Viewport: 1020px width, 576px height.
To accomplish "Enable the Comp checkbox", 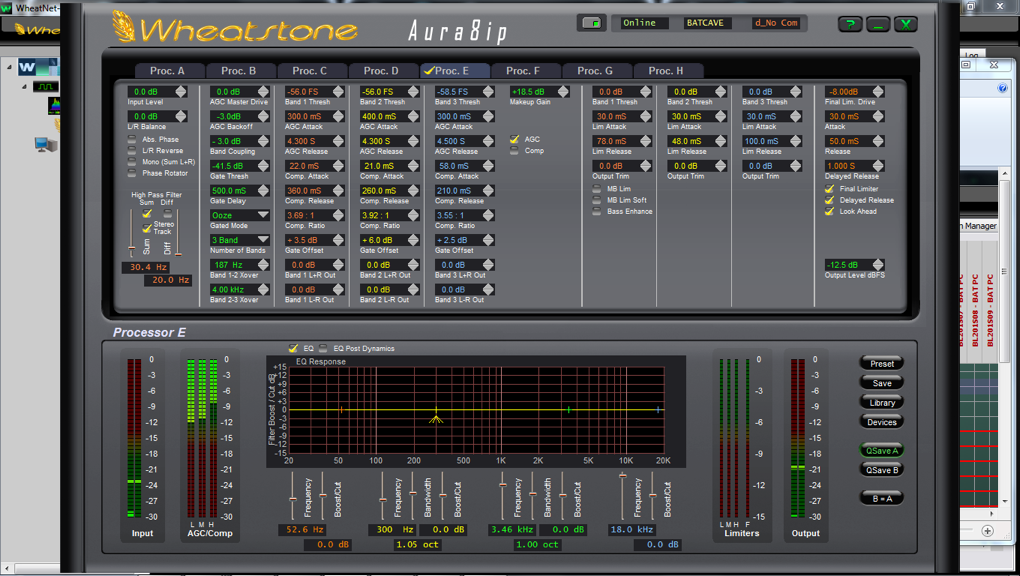I will tap(515, 151).
